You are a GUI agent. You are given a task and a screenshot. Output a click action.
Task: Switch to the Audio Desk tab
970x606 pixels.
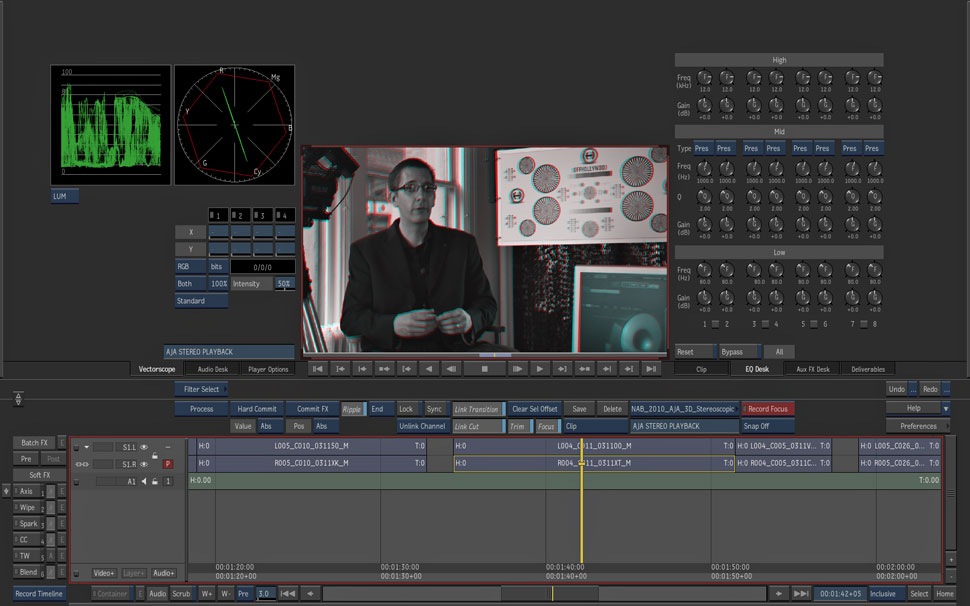212,369
